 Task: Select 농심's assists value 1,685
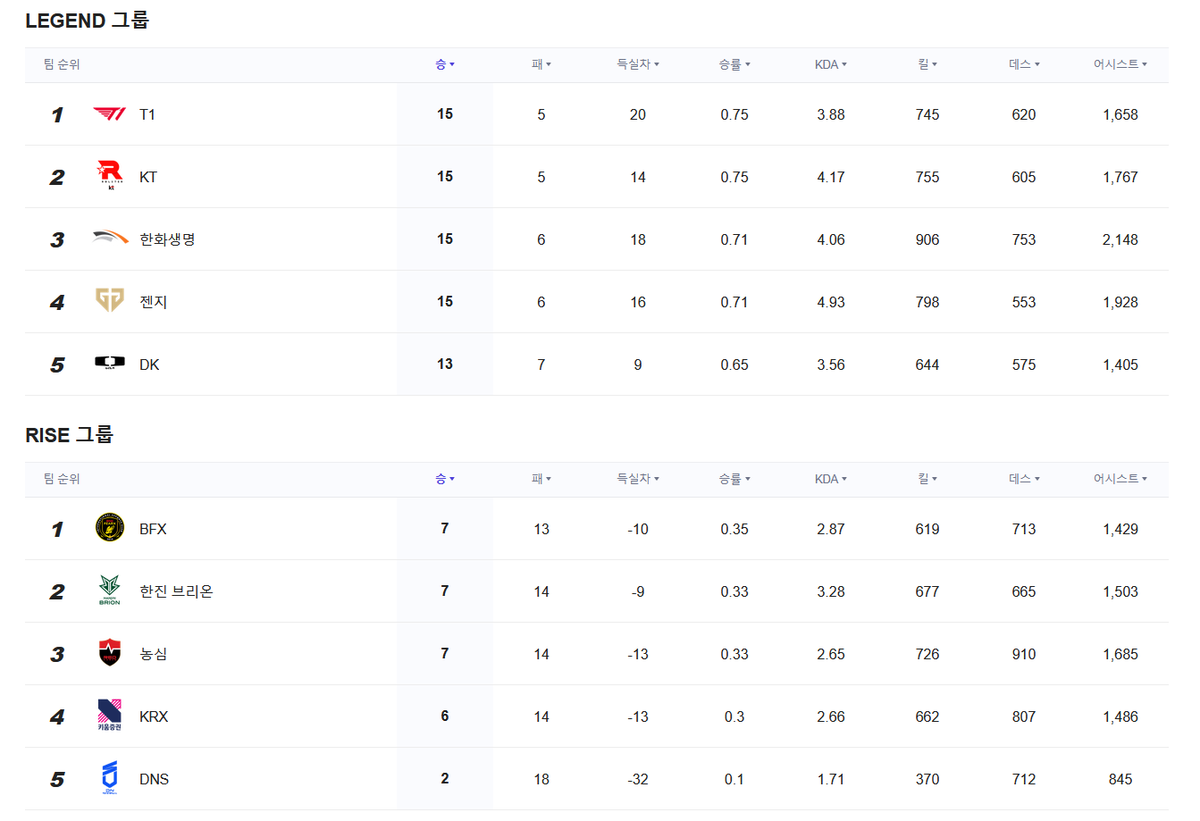[x=1120, y=654]
